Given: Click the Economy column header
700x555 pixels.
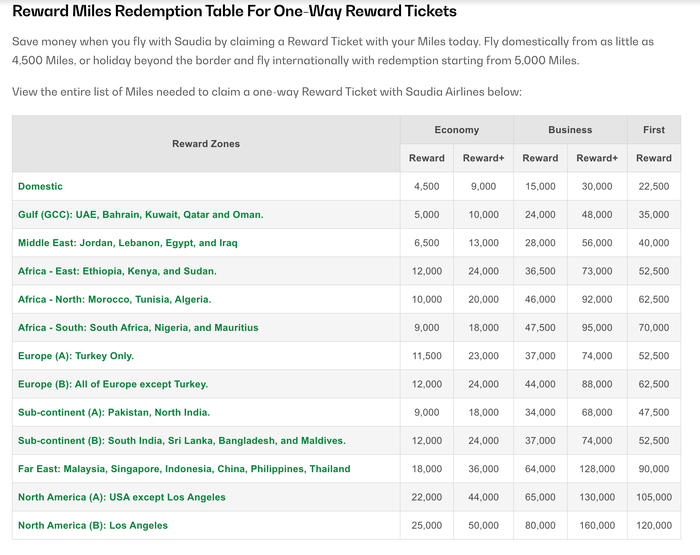Looking at the screenshot, I should (x=457, y=130).
